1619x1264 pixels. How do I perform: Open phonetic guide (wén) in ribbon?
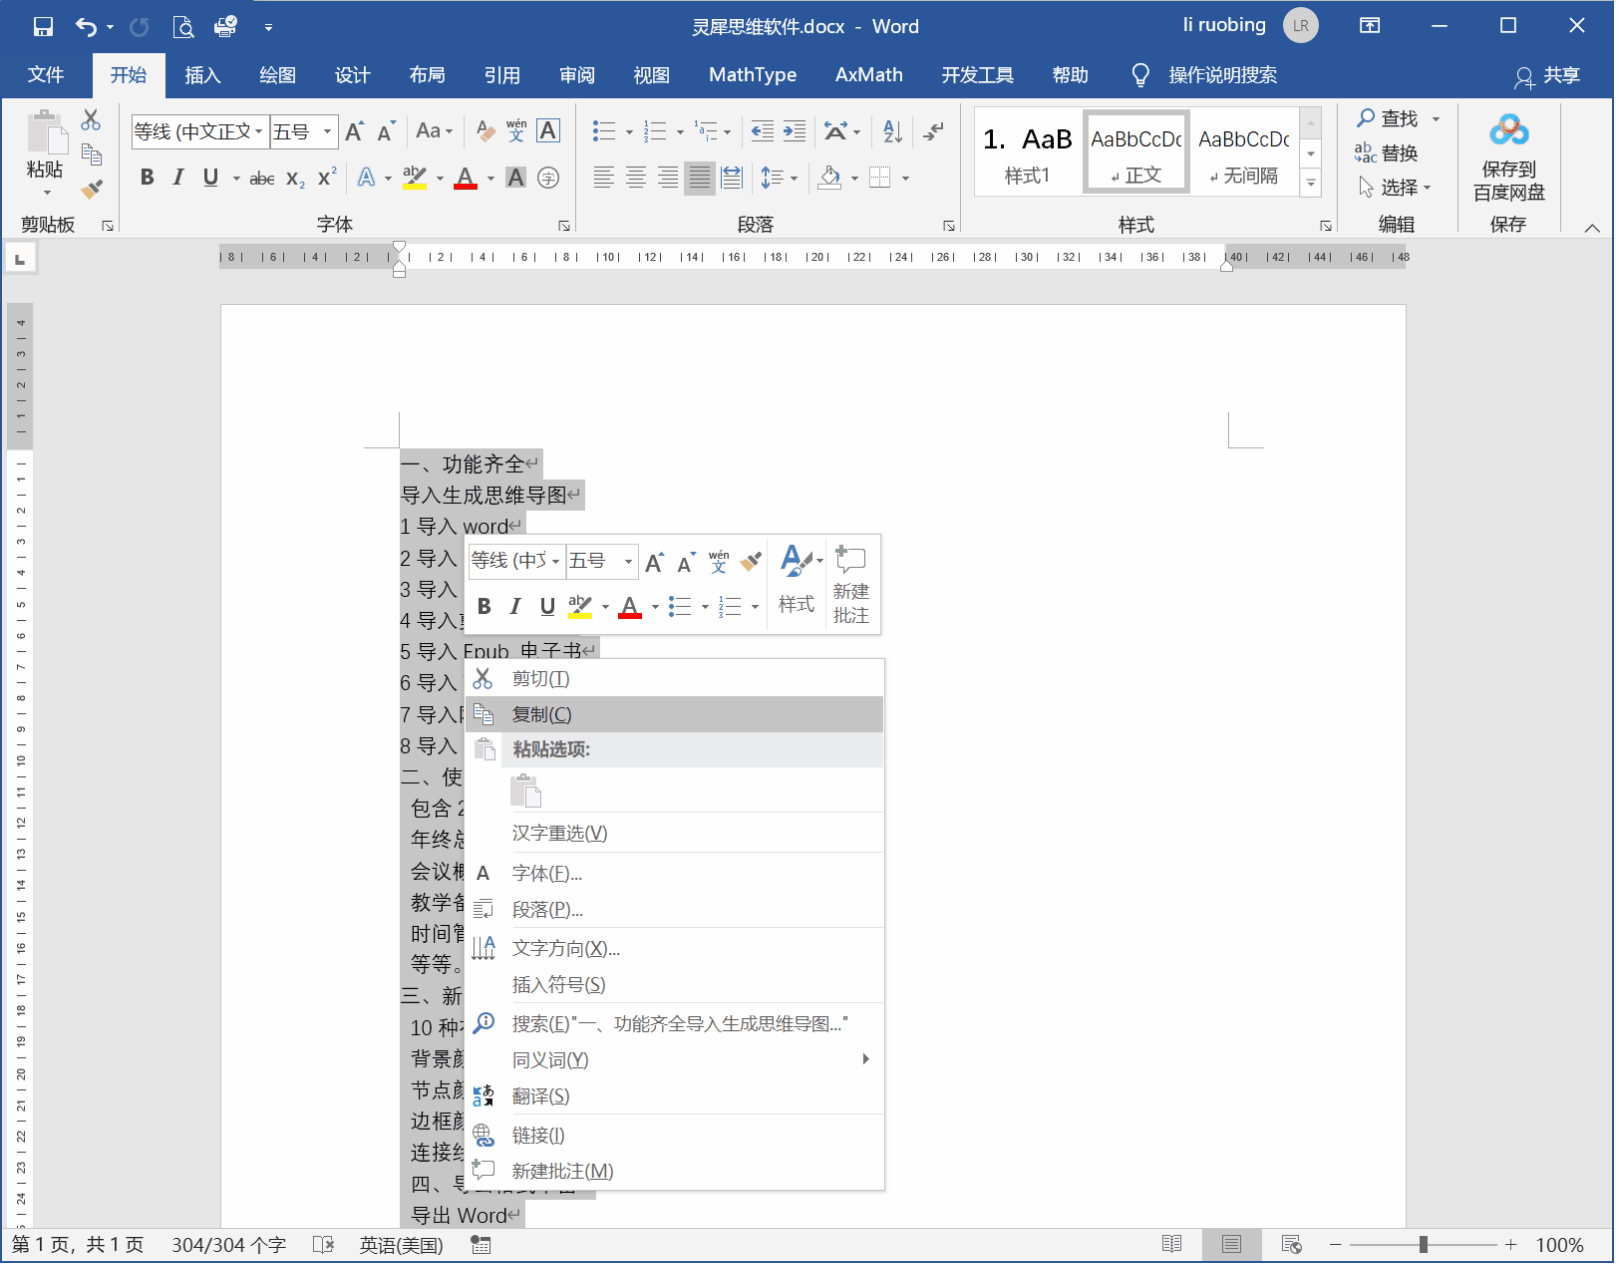(x=516, y=131)
